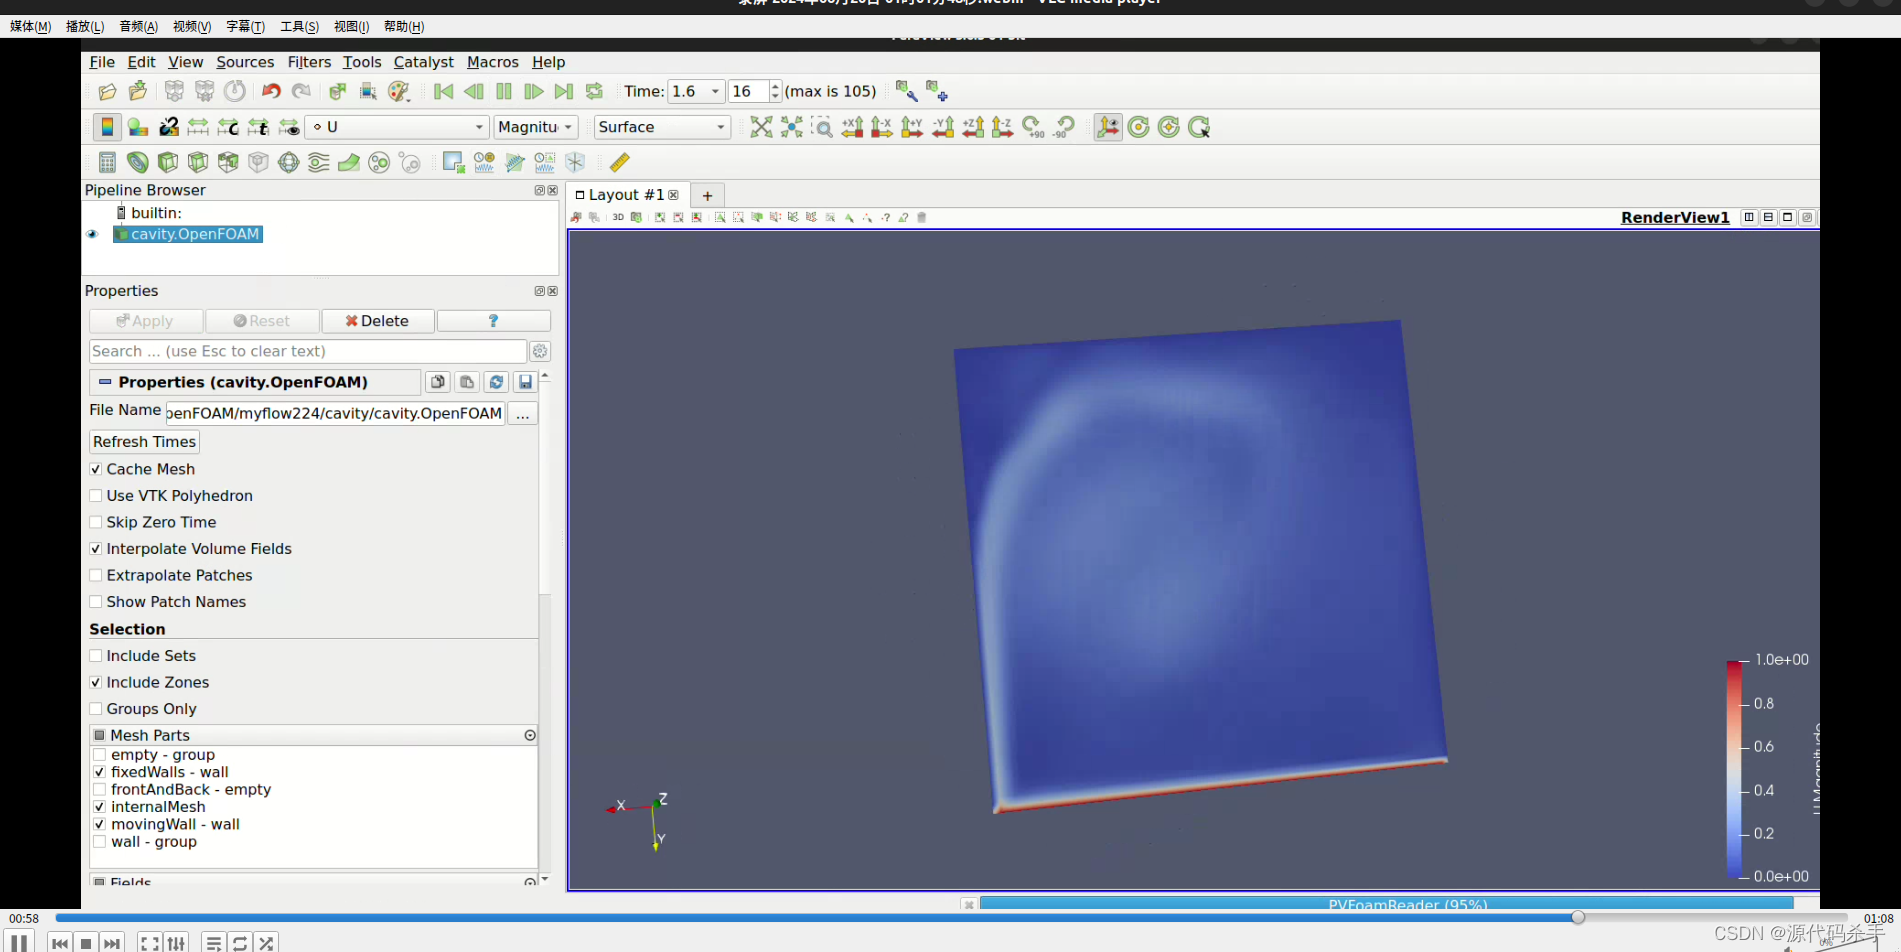Image resolution: width=1901 pixels, height=952 pixels.
Task: Uncheck fixedWalls - wall mesh part
Action: tap(100, 772)
